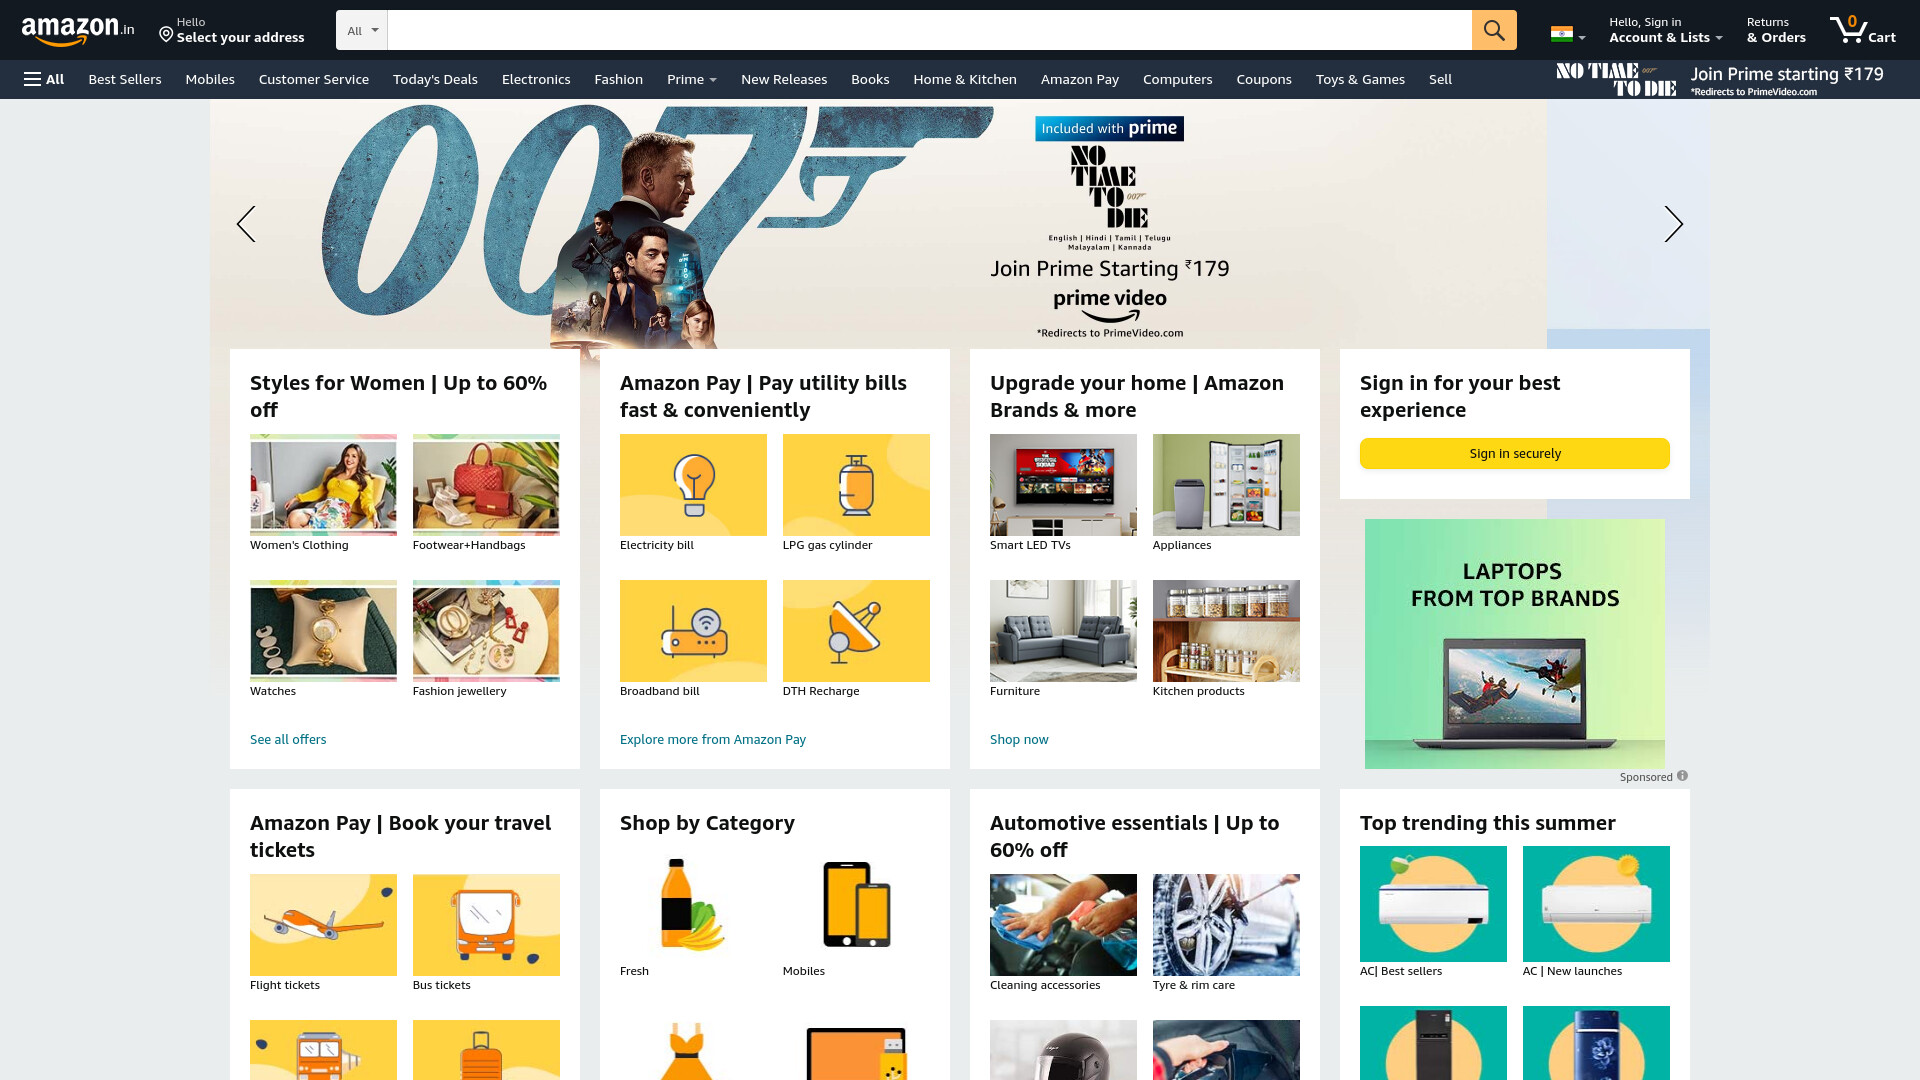1920x1080 pixels.
Task: Focus the main search text field
Action: click(929, 30)
